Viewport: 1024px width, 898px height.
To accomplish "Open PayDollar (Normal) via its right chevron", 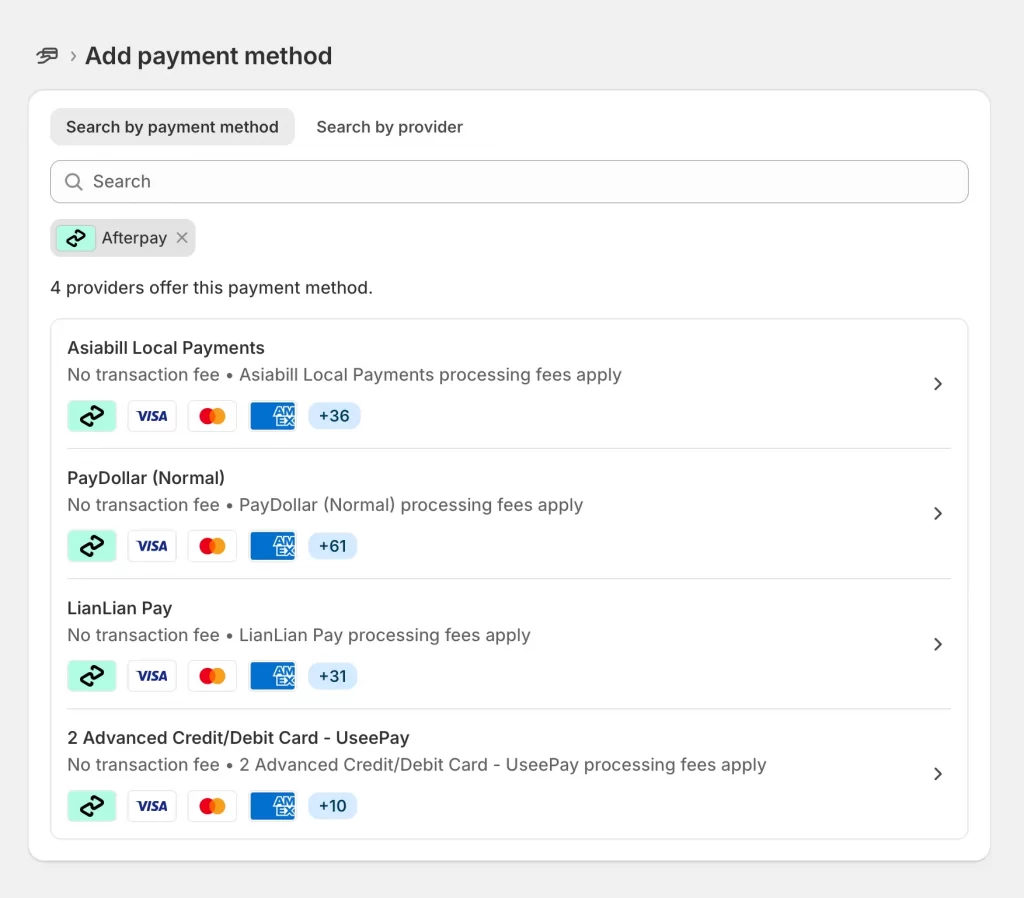I will [x=937, y=514].
